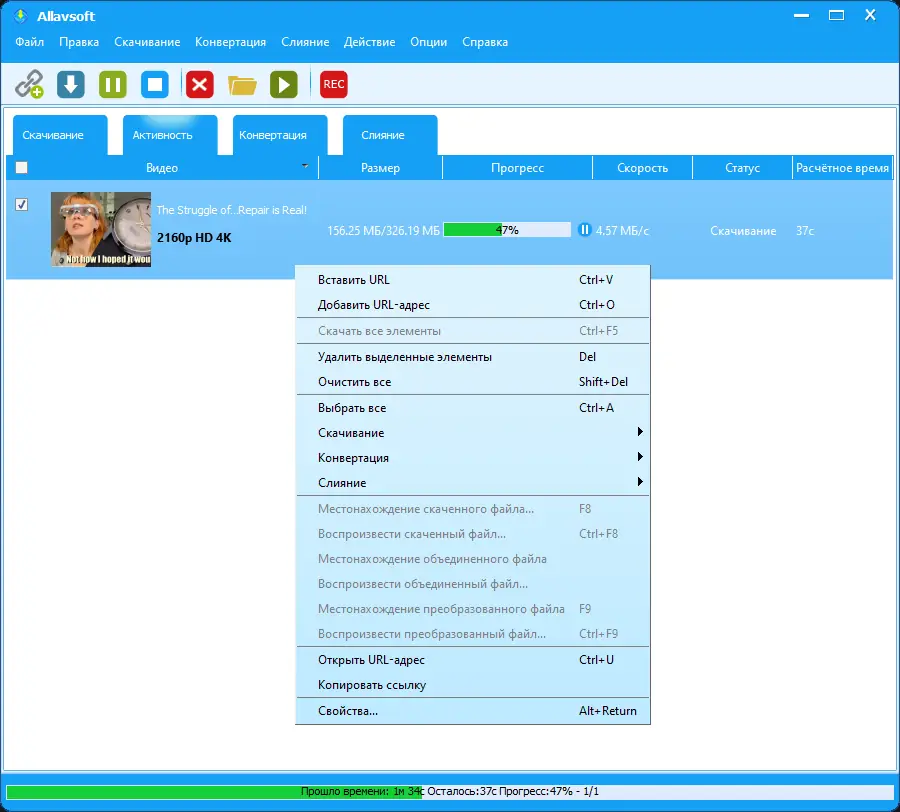Toggle the select-all checkbox in header
This screenshot has width=900, height=812.
tap(21, 168)
